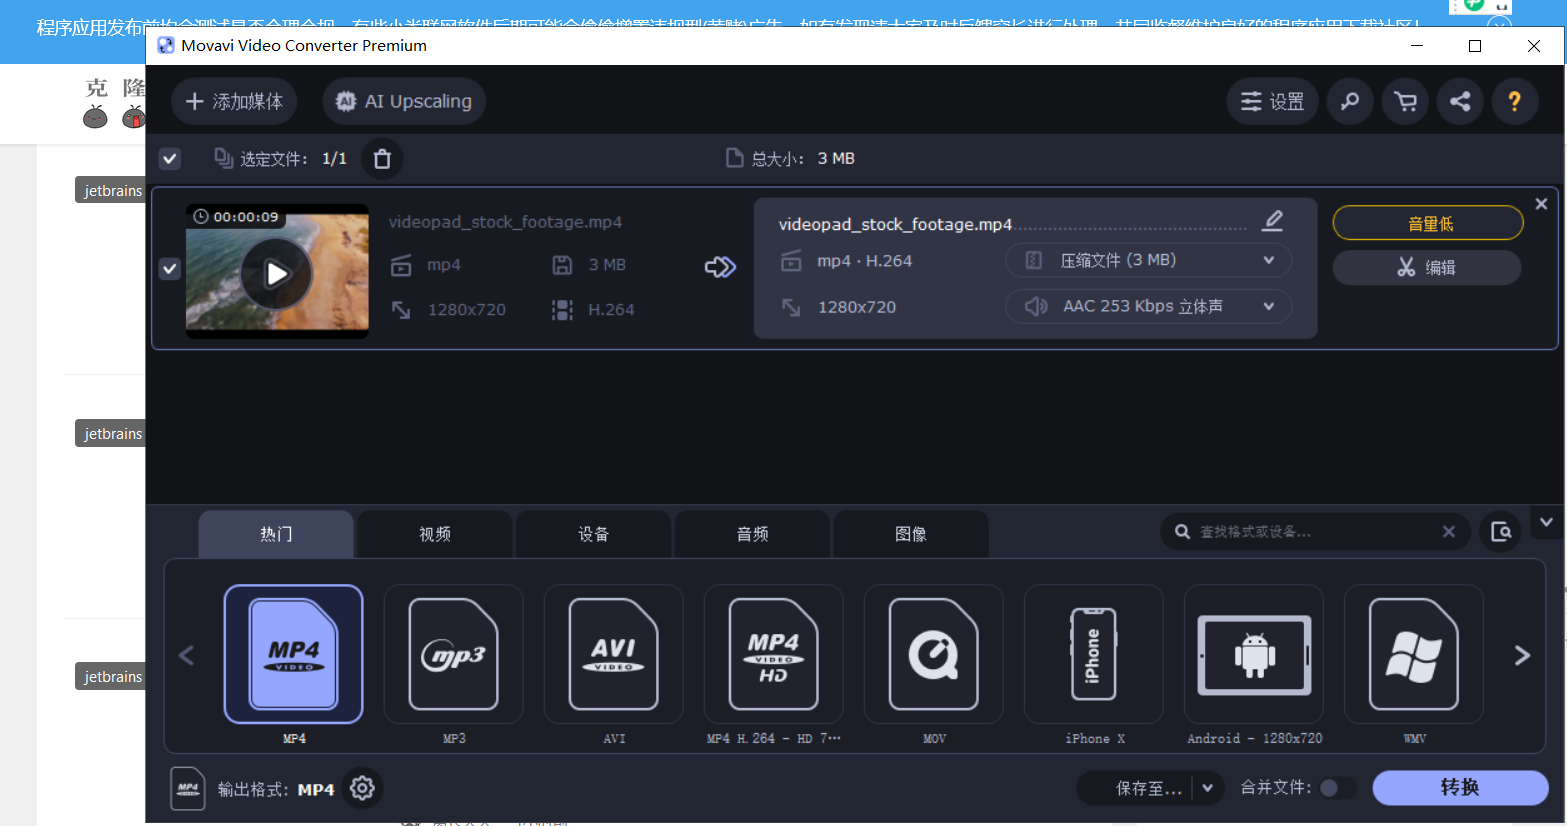Click the Add Media (添加媒体) button
Screen dimensions: 1567x826
pos(234,101)
